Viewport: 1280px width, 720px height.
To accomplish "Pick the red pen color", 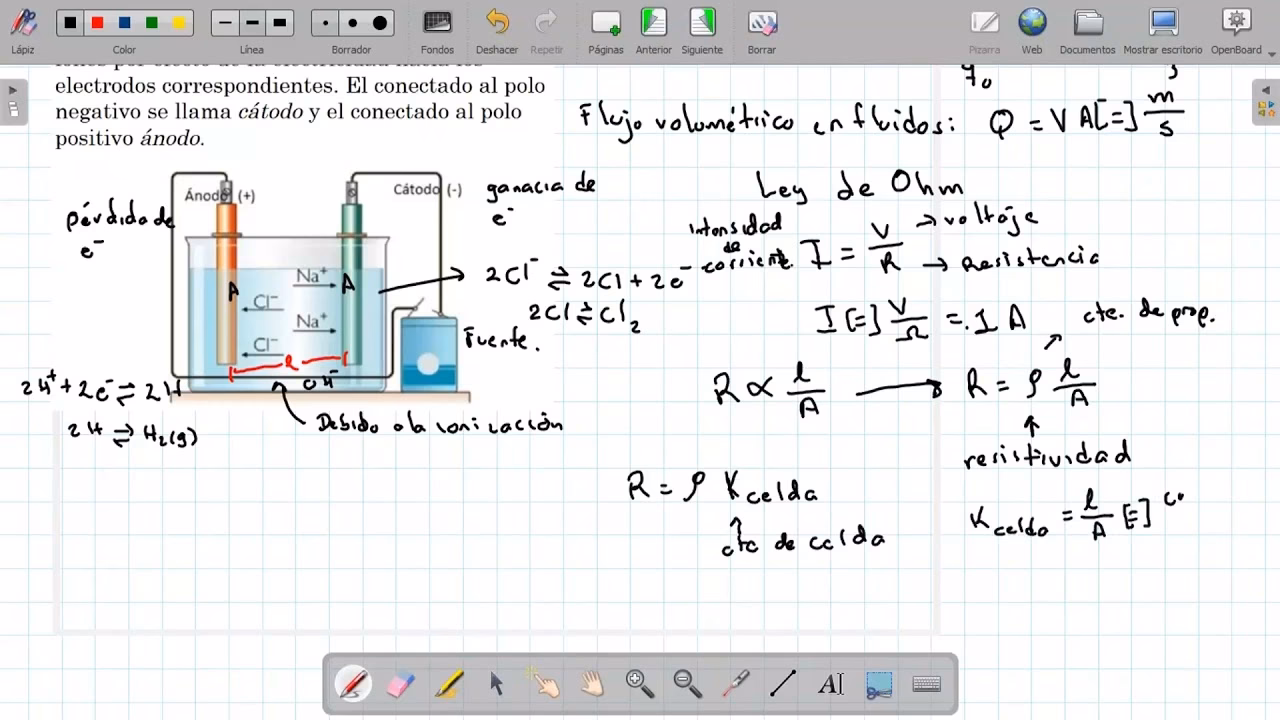I will click(97, 23).
